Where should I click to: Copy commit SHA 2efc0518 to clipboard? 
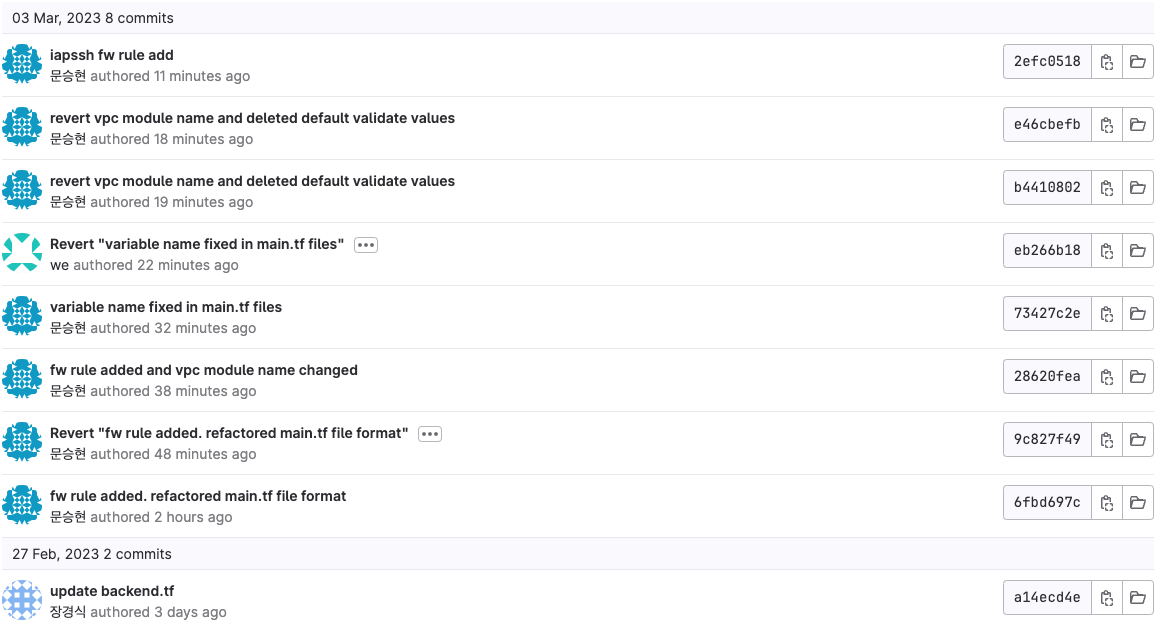[x=1107, y=61]
